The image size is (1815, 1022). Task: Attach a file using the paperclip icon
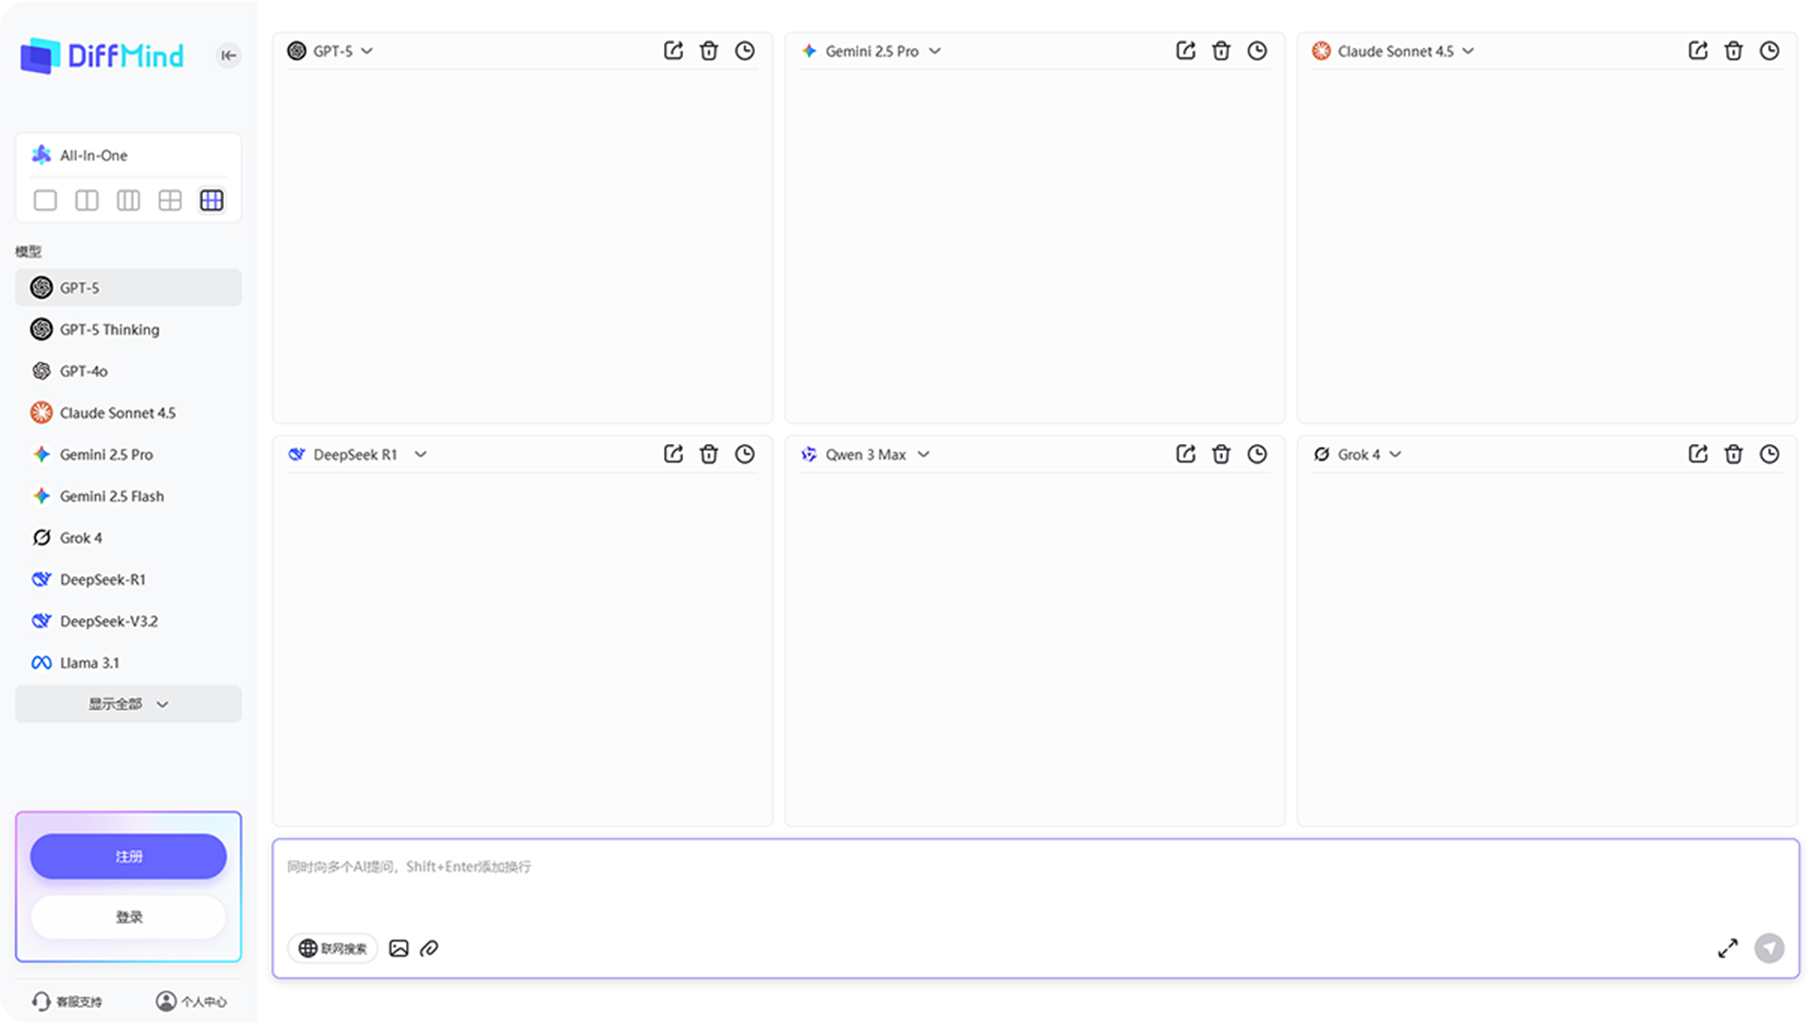(x=430, y=948)
